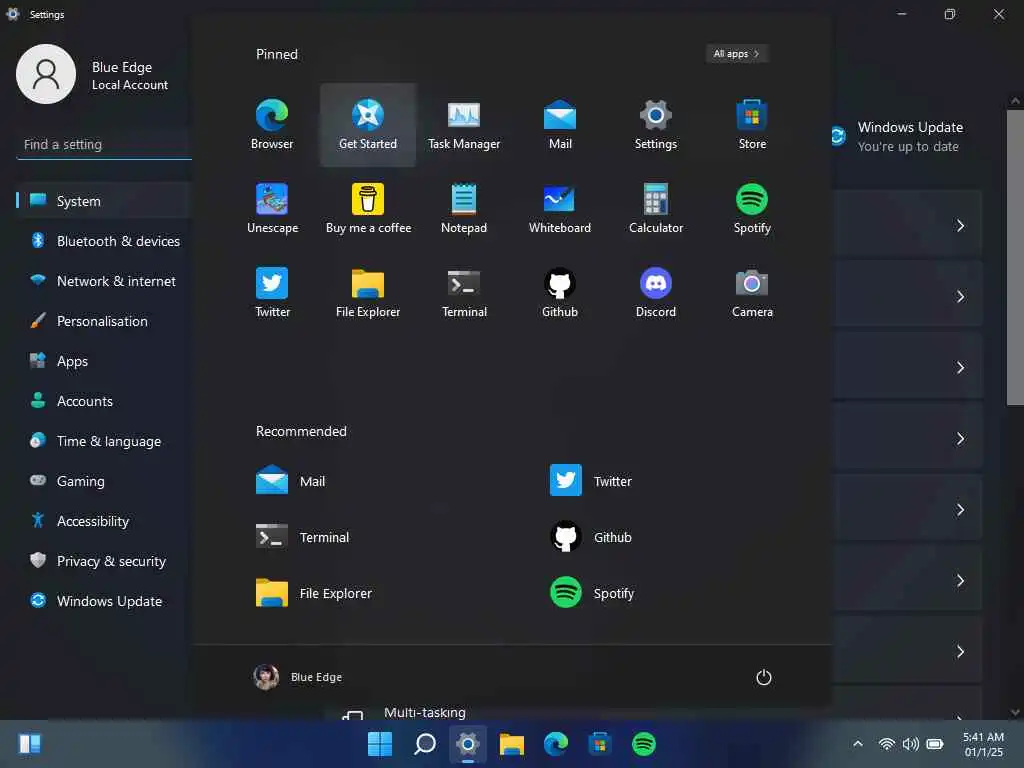Open Microsoft Store from the taskbar
The image size is (1024, 768).
click(x=600, y=744)
